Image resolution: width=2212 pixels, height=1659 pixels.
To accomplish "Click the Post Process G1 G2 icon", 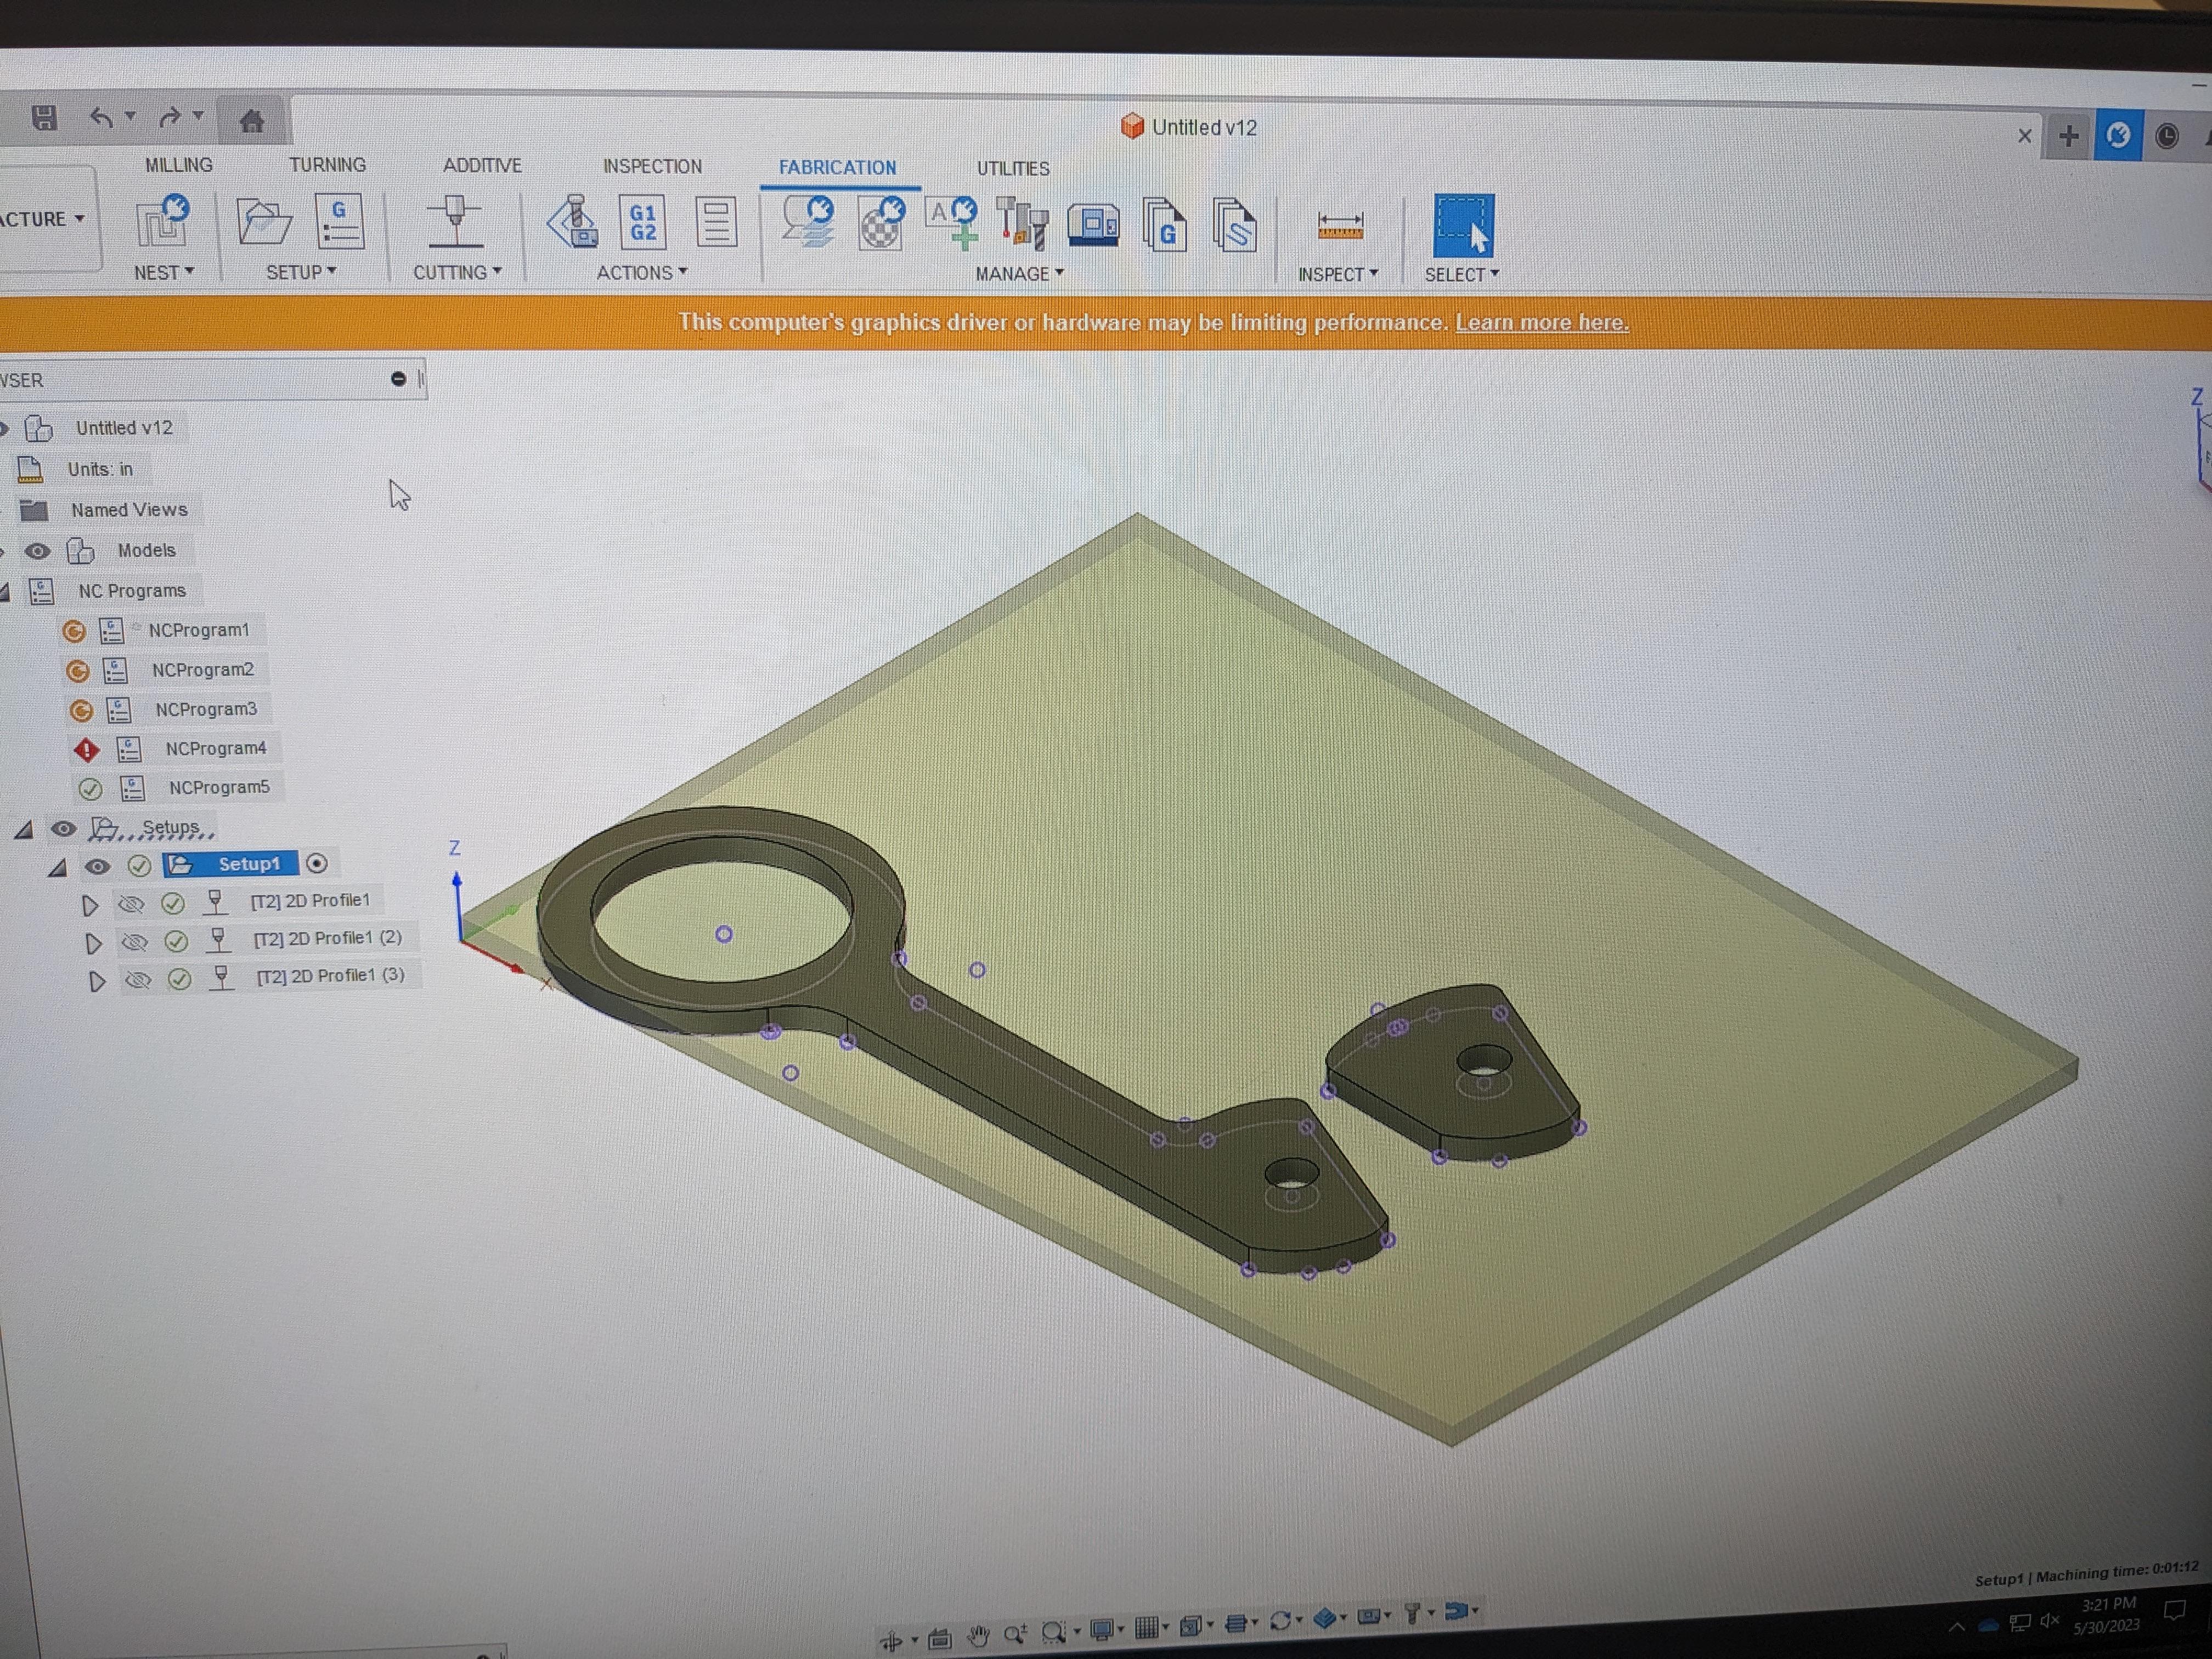I will coord(643,223).
